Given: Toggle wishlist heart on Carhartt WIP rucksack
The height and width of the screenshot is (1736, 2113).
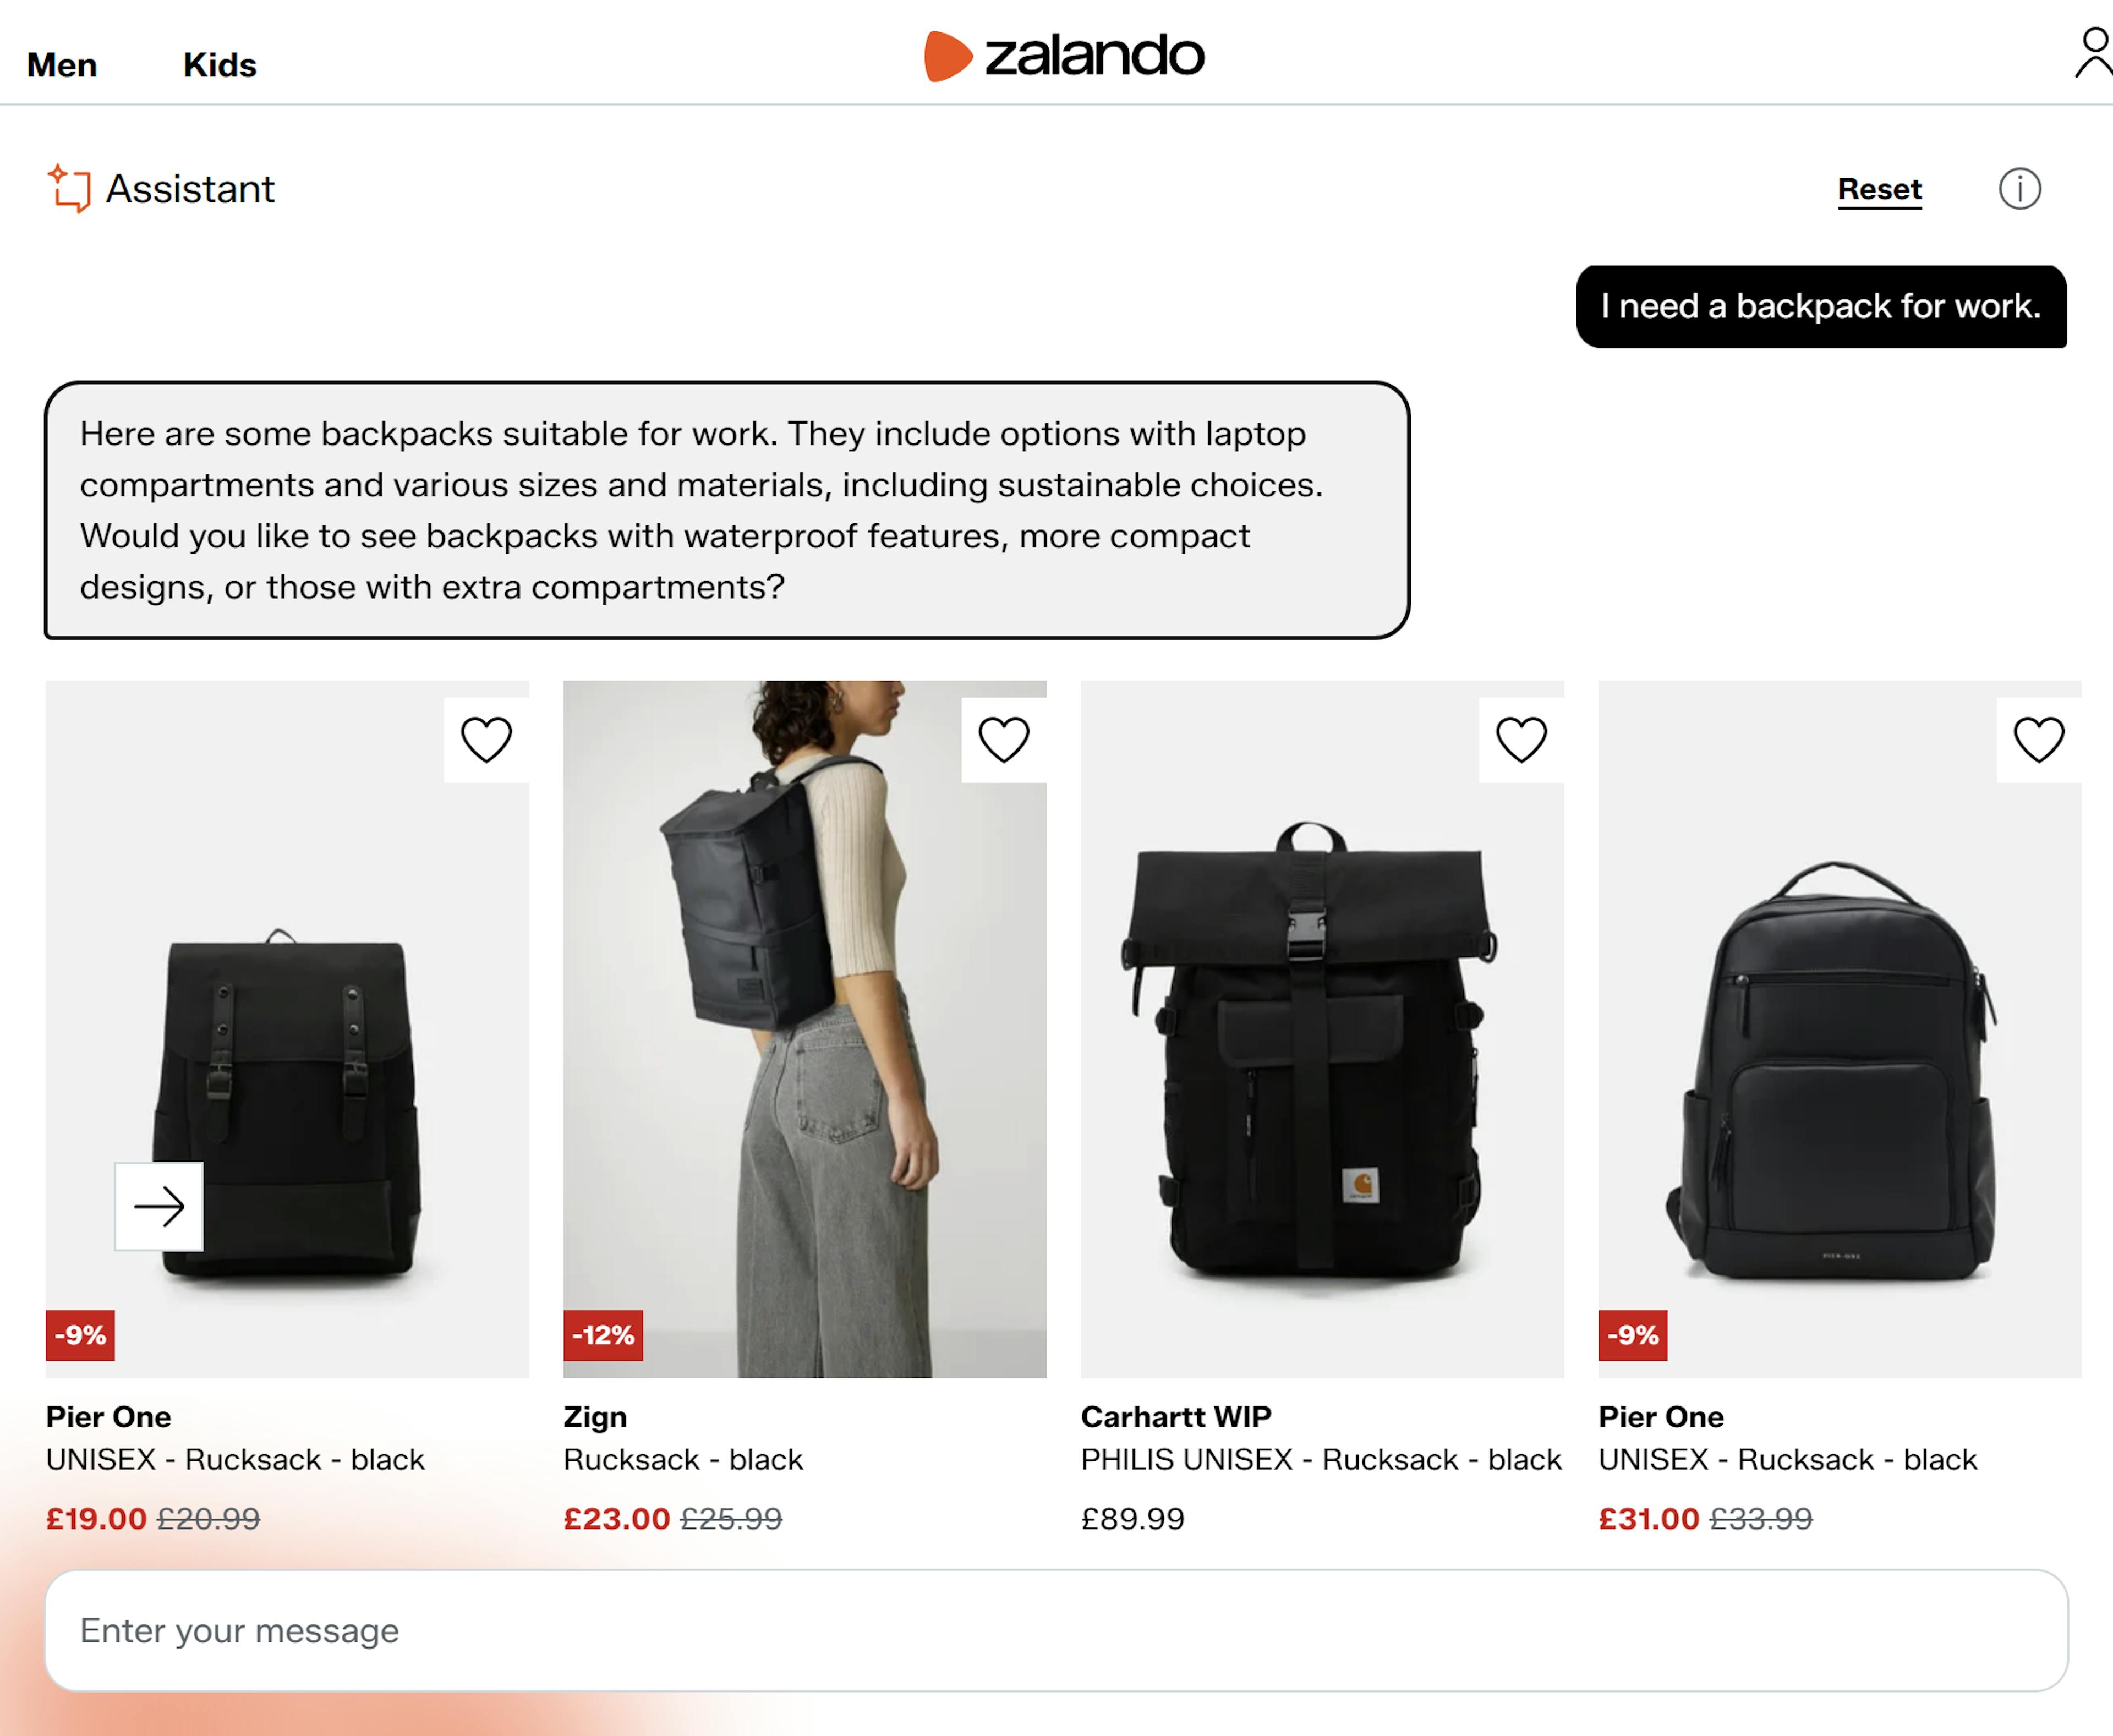Looking at the screenshot, I should [1521, 740].
